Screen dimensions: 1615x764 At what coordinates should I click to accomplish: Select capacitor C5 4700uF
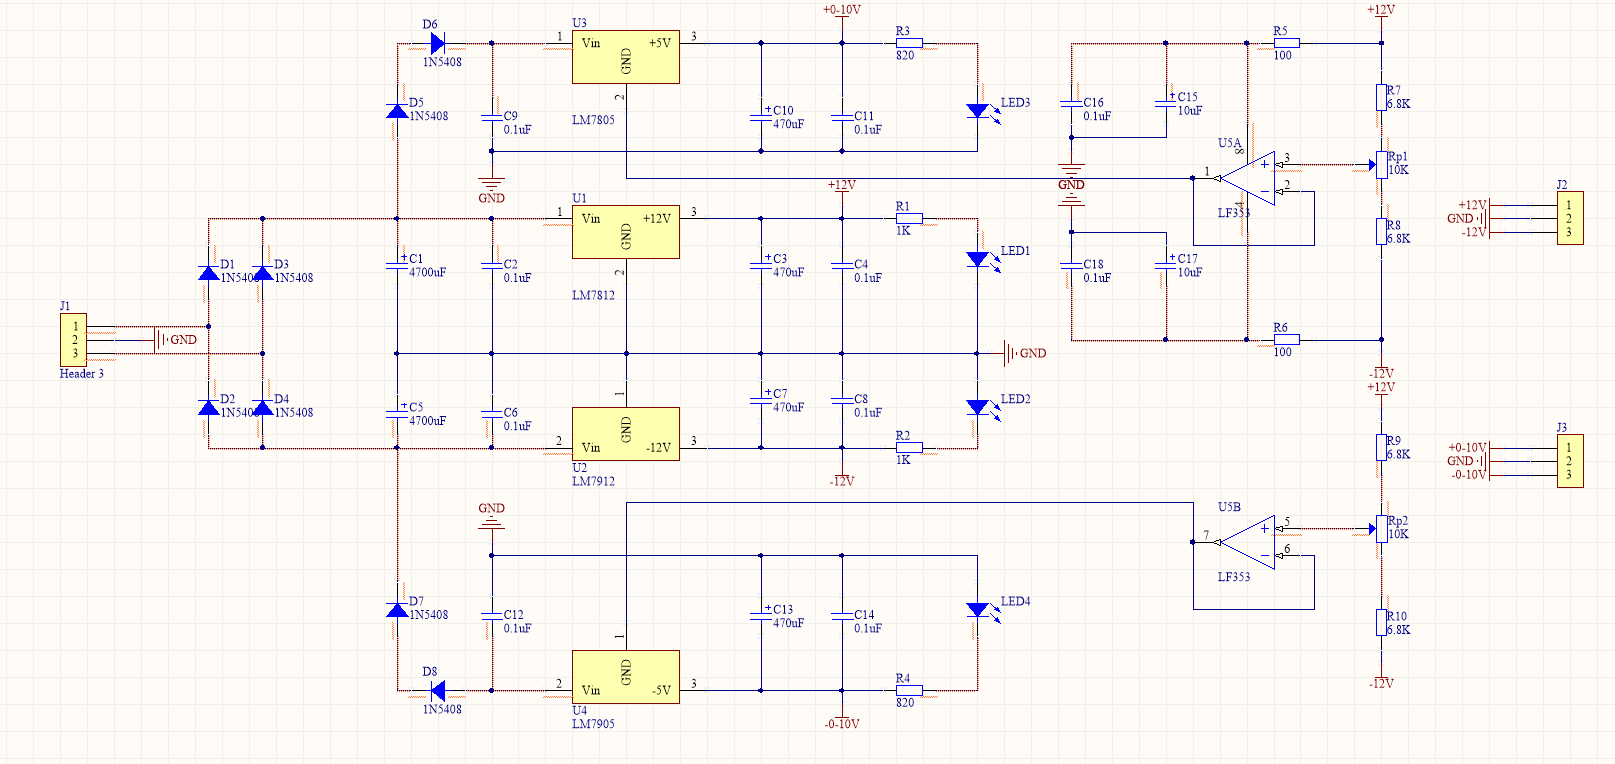(397, 413)
